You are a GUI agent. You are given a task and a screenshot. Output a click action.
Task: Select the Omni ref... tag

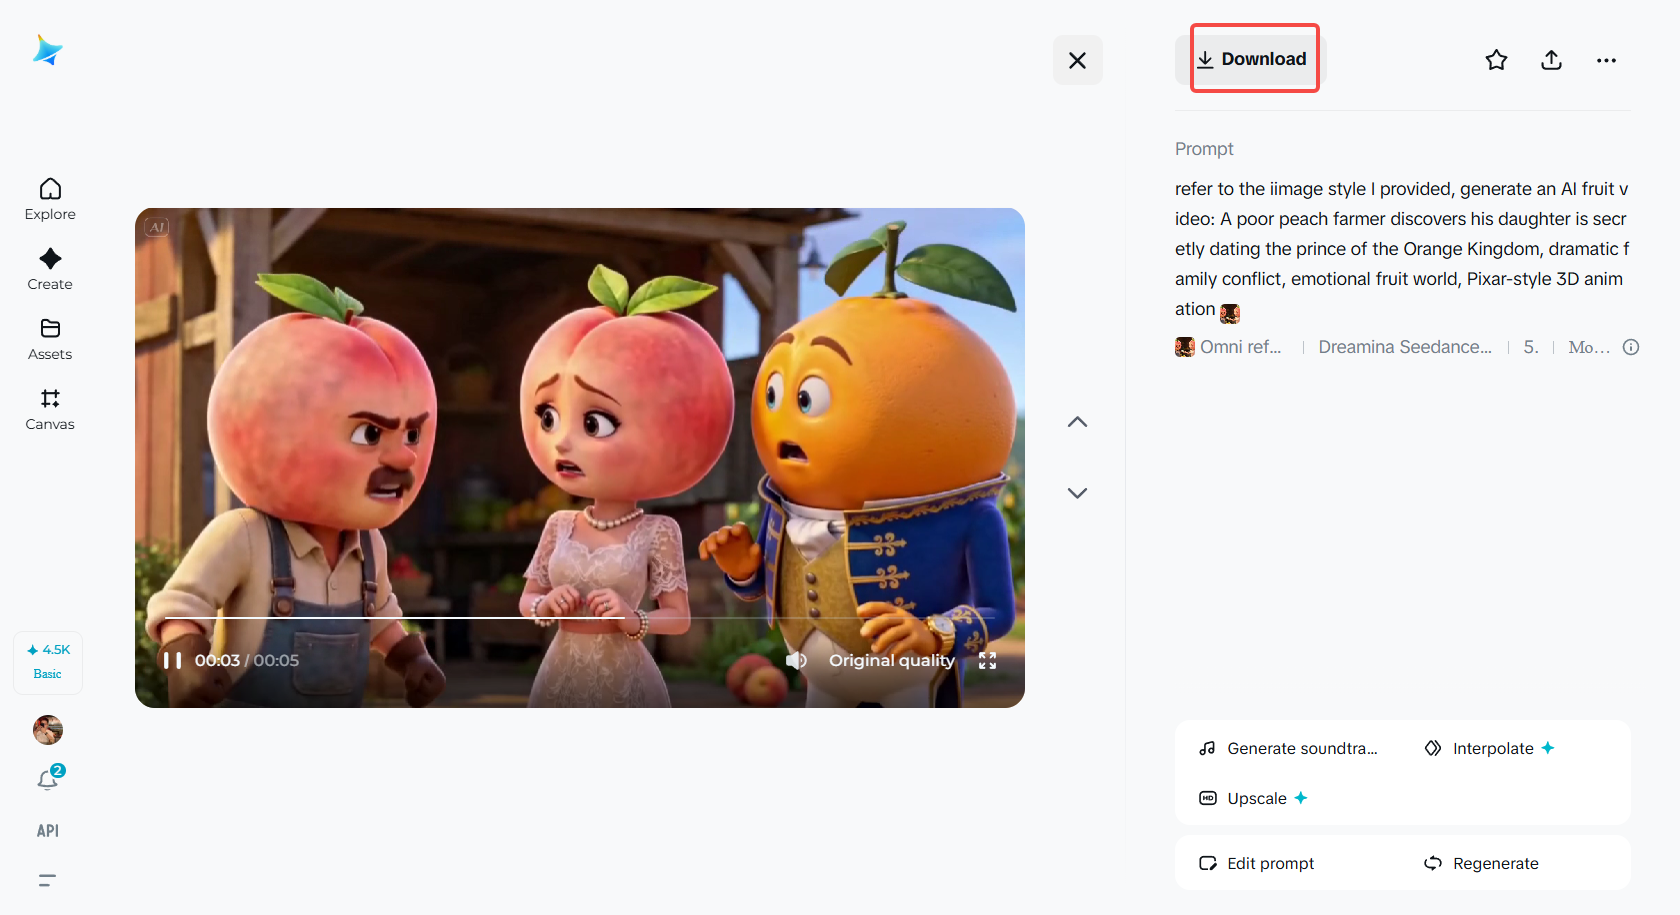(x=1229, y=347)
